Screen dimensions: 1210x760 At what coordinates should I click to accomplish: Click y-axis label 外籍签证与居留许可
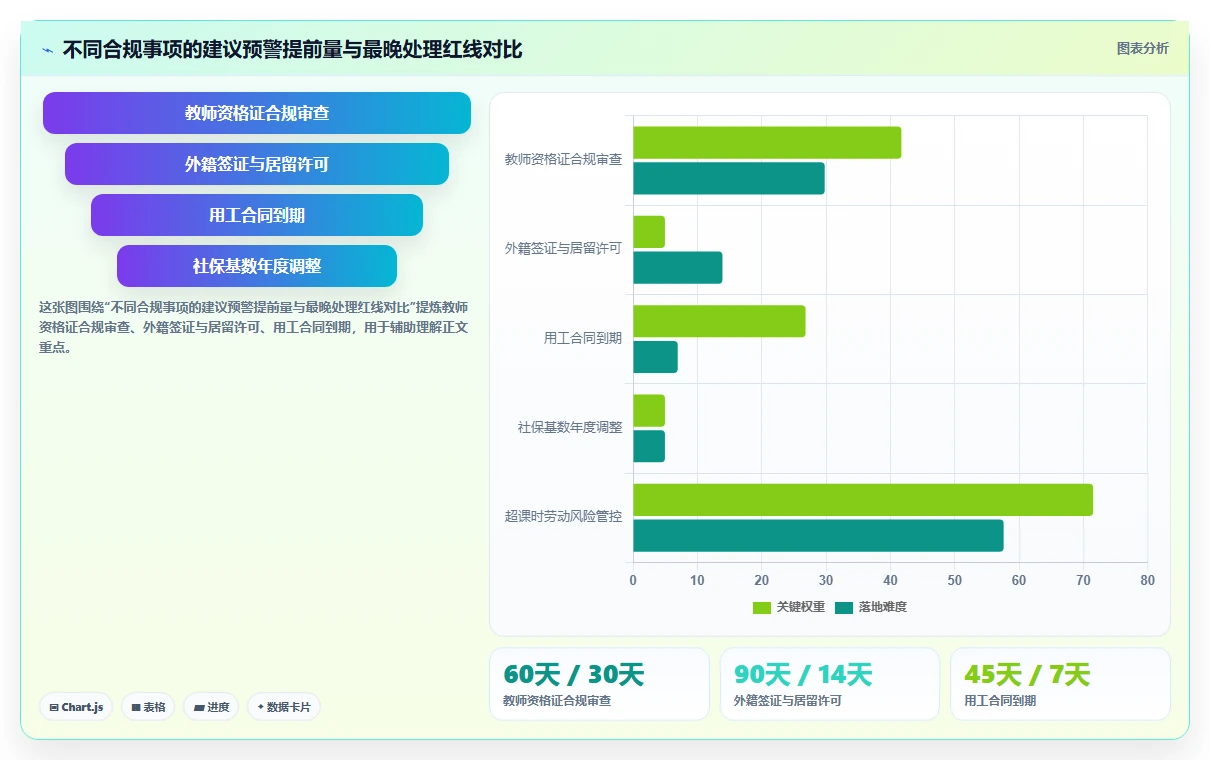[x=563, y=248]
